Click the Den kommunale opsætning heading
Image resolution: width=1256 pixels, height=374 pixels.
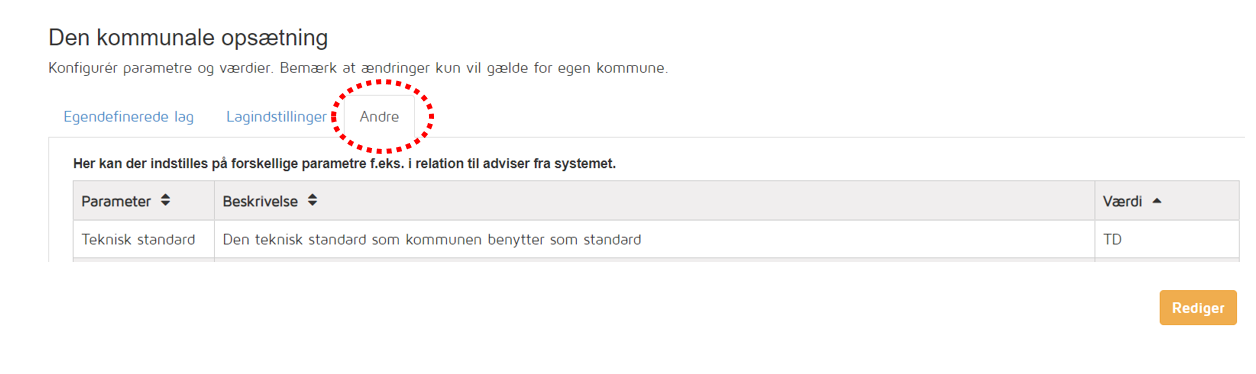(x=188, y=39)
